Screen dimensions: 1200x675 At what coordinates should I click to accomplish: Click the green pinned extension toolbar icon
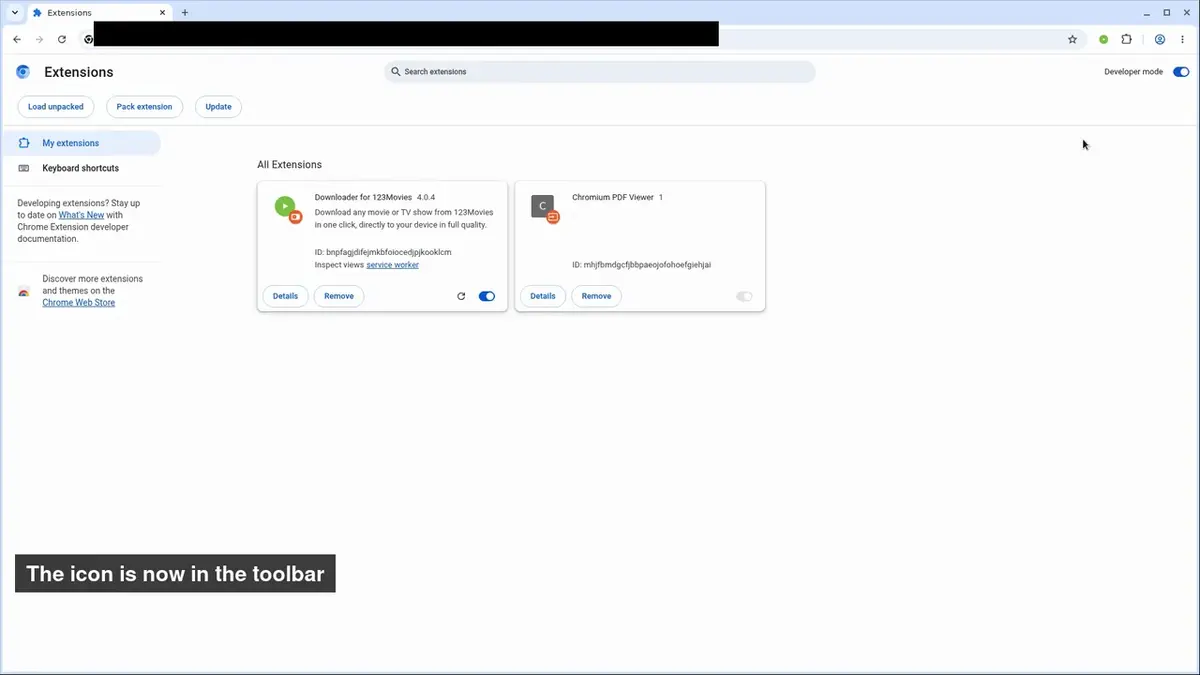[x=1104, y=39]
